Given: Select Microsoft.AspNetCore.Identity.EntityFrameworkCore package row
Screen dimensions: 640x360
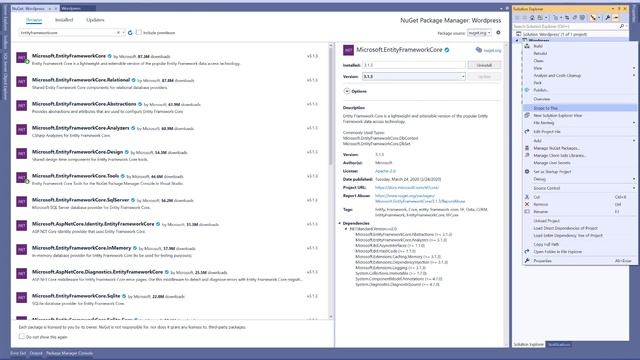Looking at the screenshot, I should 170,227.
